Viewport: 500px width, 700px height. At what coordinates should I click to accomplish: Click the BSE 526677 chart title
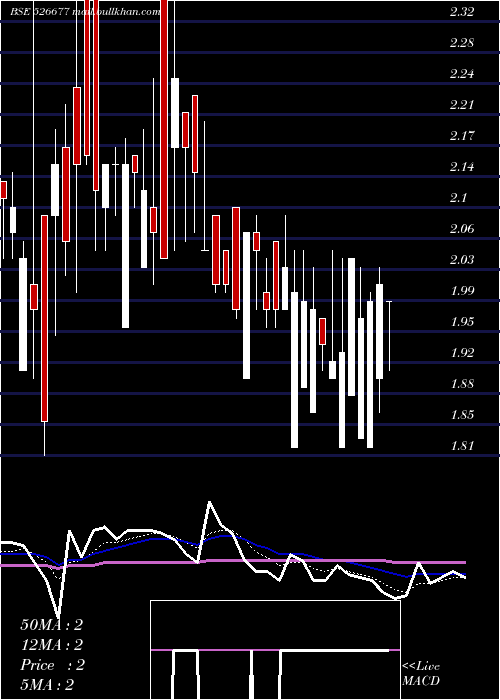[85, 12]
